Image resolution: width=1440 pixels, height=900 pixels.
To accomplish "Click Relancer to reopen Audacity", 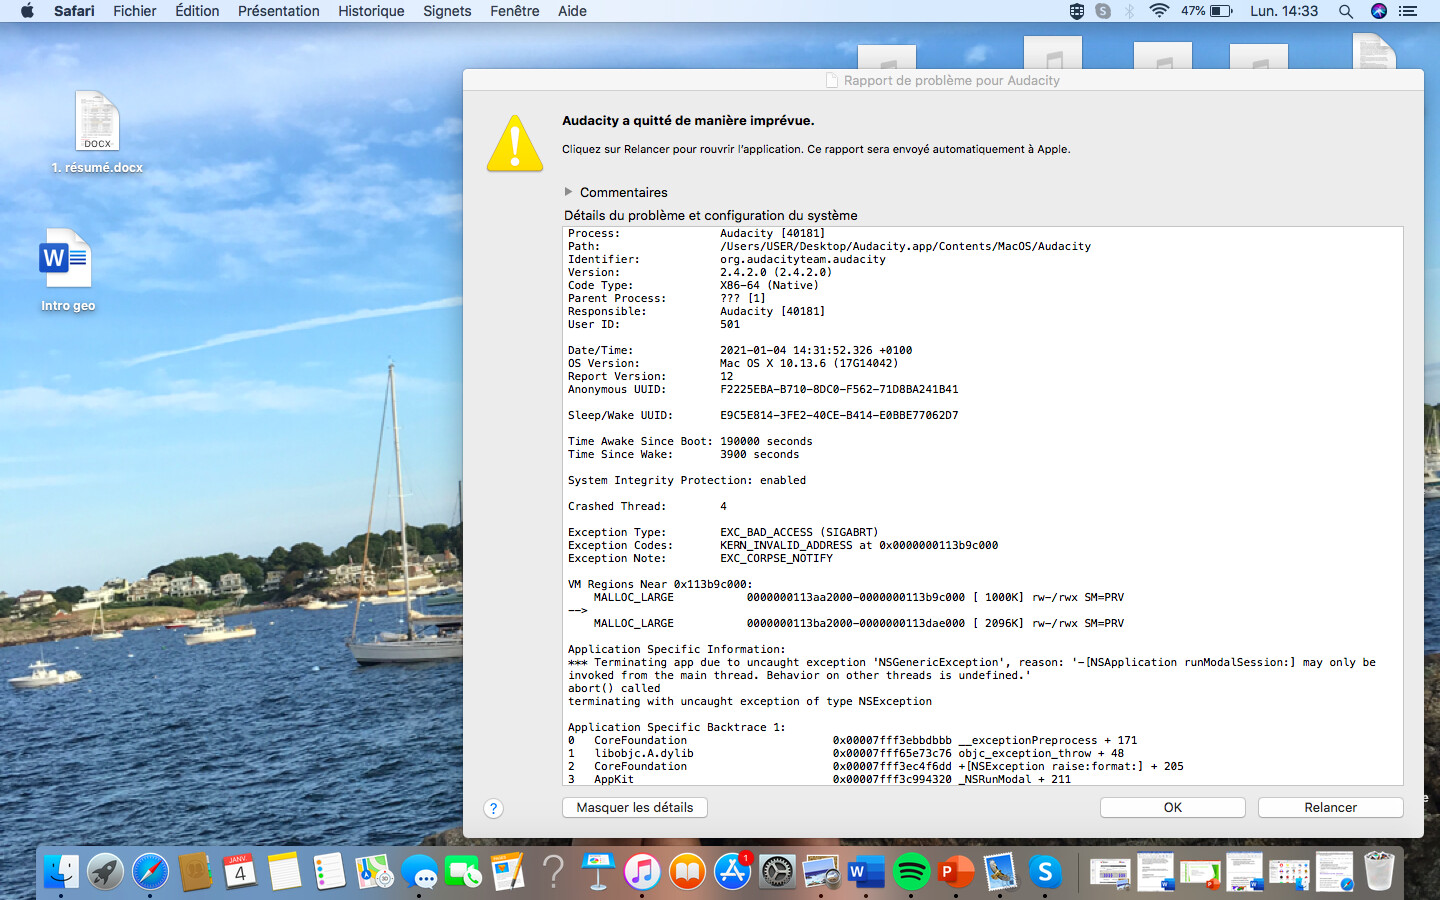I will tap(1331, 807).
